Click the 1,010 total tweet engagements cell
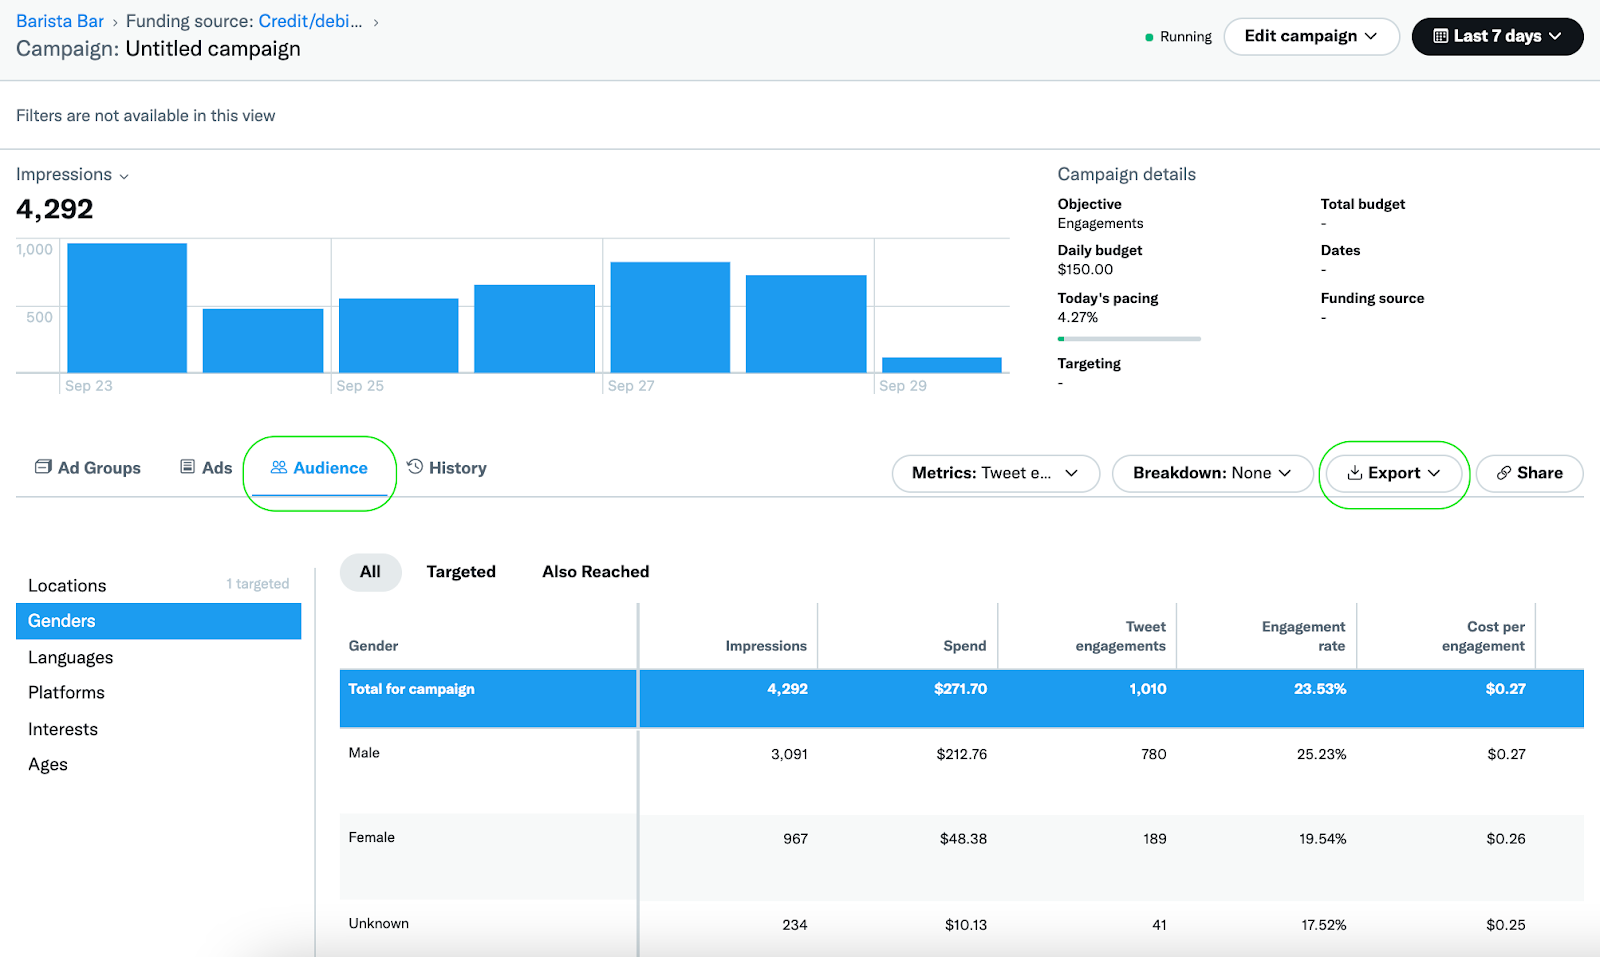Screen dimensions: 1600x957 [1148, 689]
